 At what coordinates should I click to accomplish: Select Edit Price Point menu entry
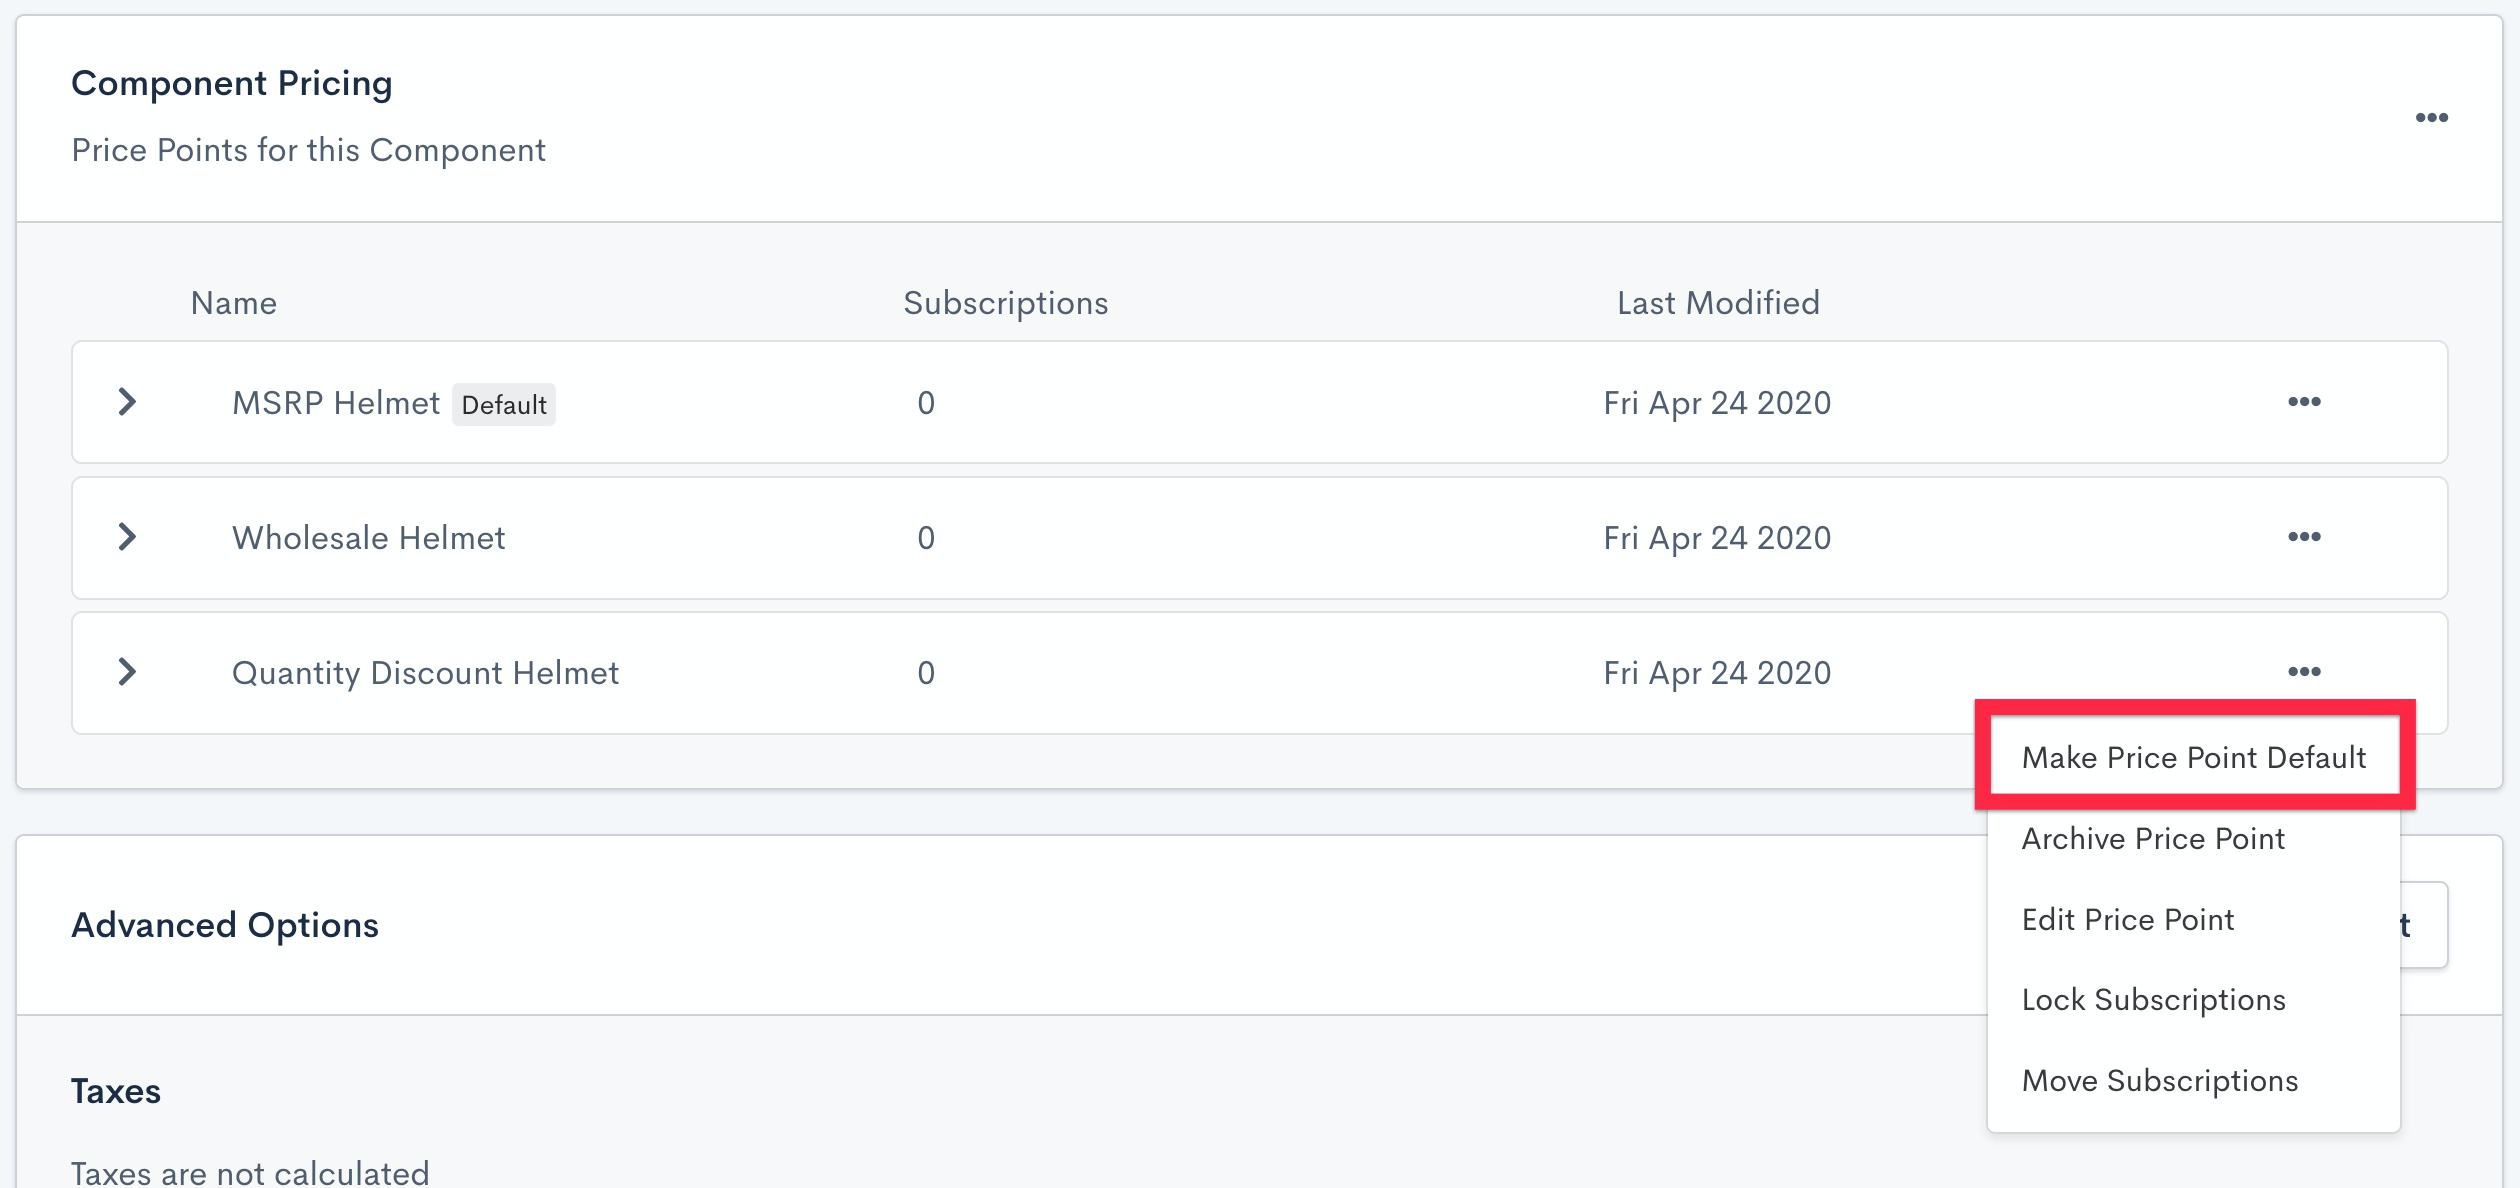point(2127,919)
